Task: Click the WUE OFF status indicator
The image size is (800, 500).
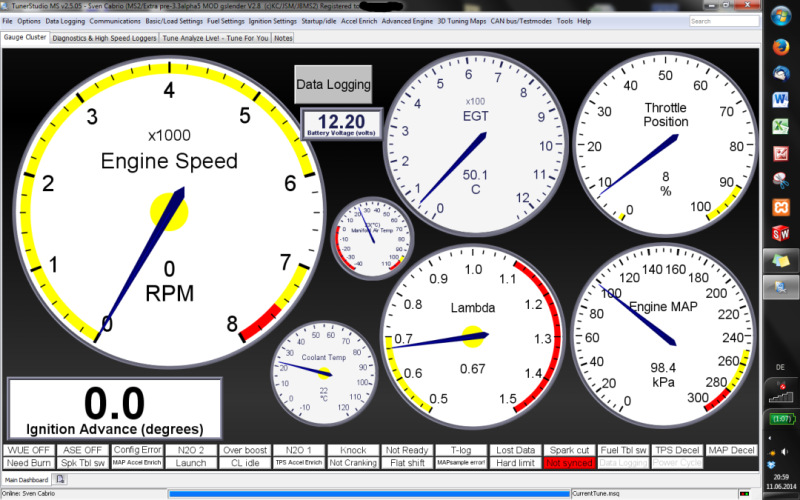Action: (28, 450)
